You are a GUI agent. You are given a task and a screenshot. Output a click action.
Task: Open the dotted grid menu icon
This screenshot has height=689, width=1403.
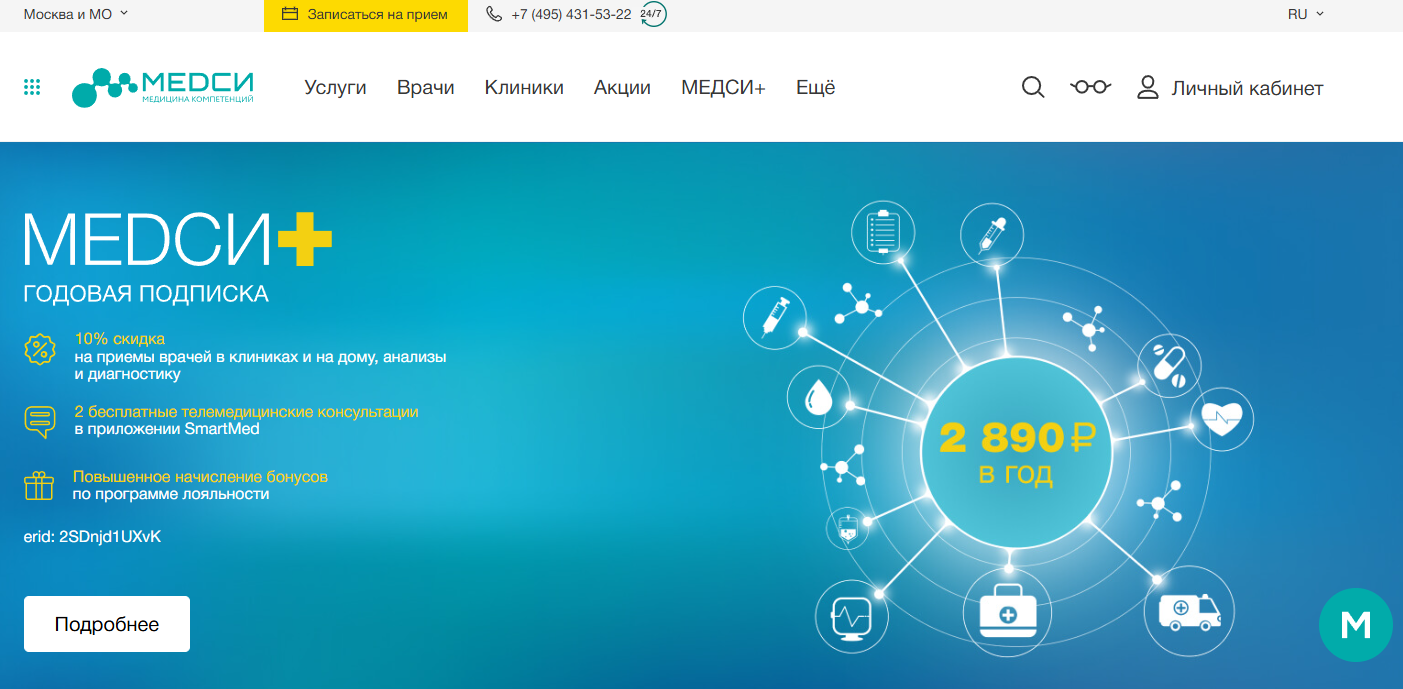(32, 88)
